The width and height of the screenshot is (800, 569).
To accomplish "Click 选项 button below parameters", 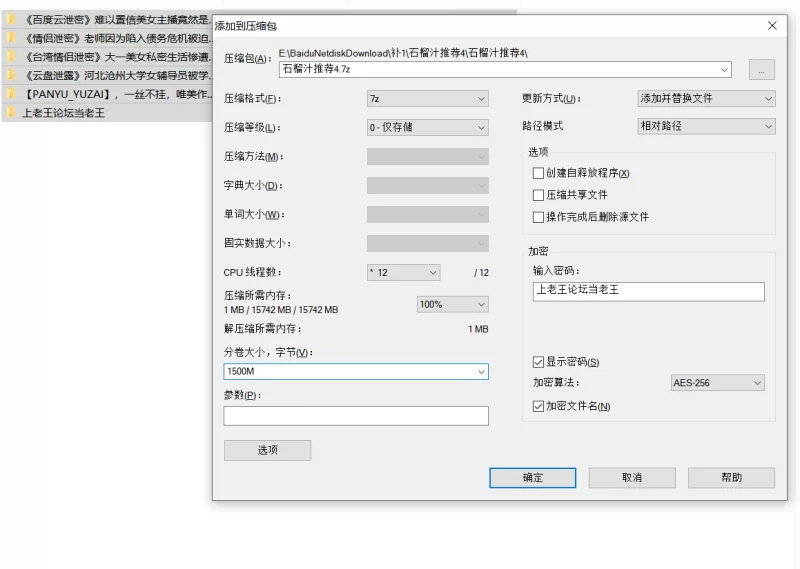I will 267,450.
